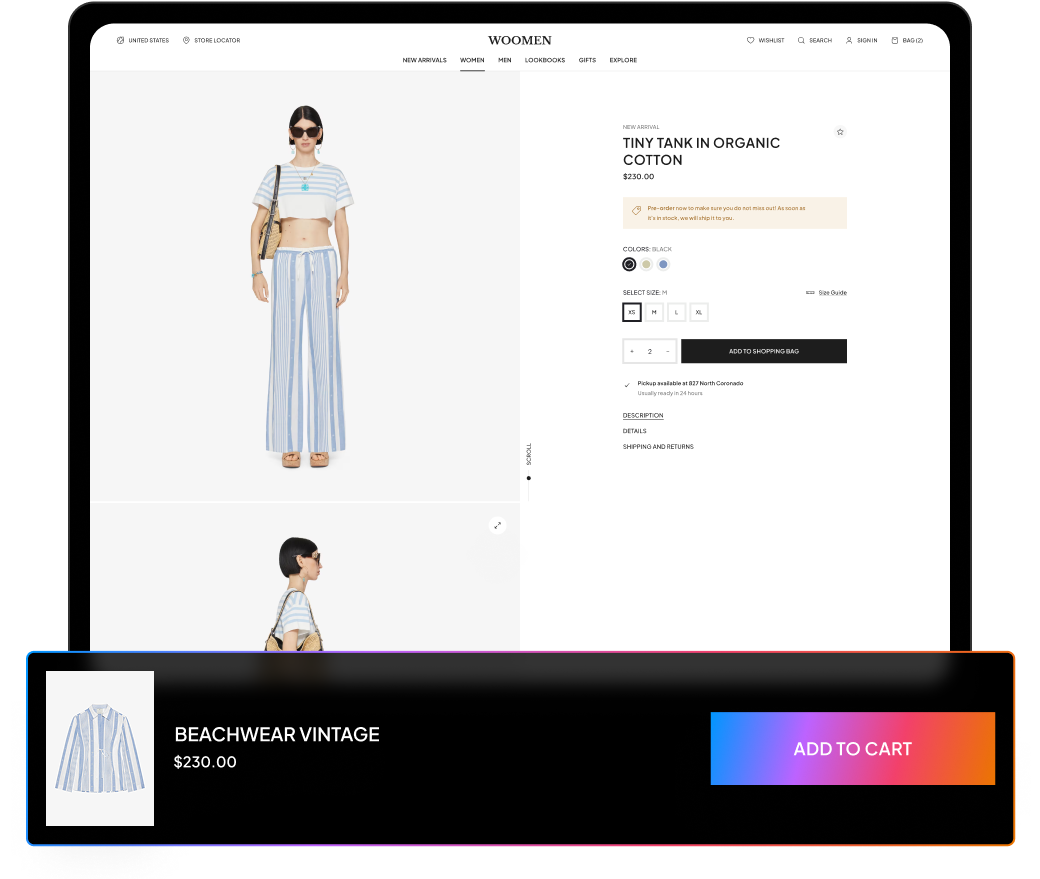Click the Usually ready in 24 hours text
The height and width of the screenshot is (879, 1040).
670,393
